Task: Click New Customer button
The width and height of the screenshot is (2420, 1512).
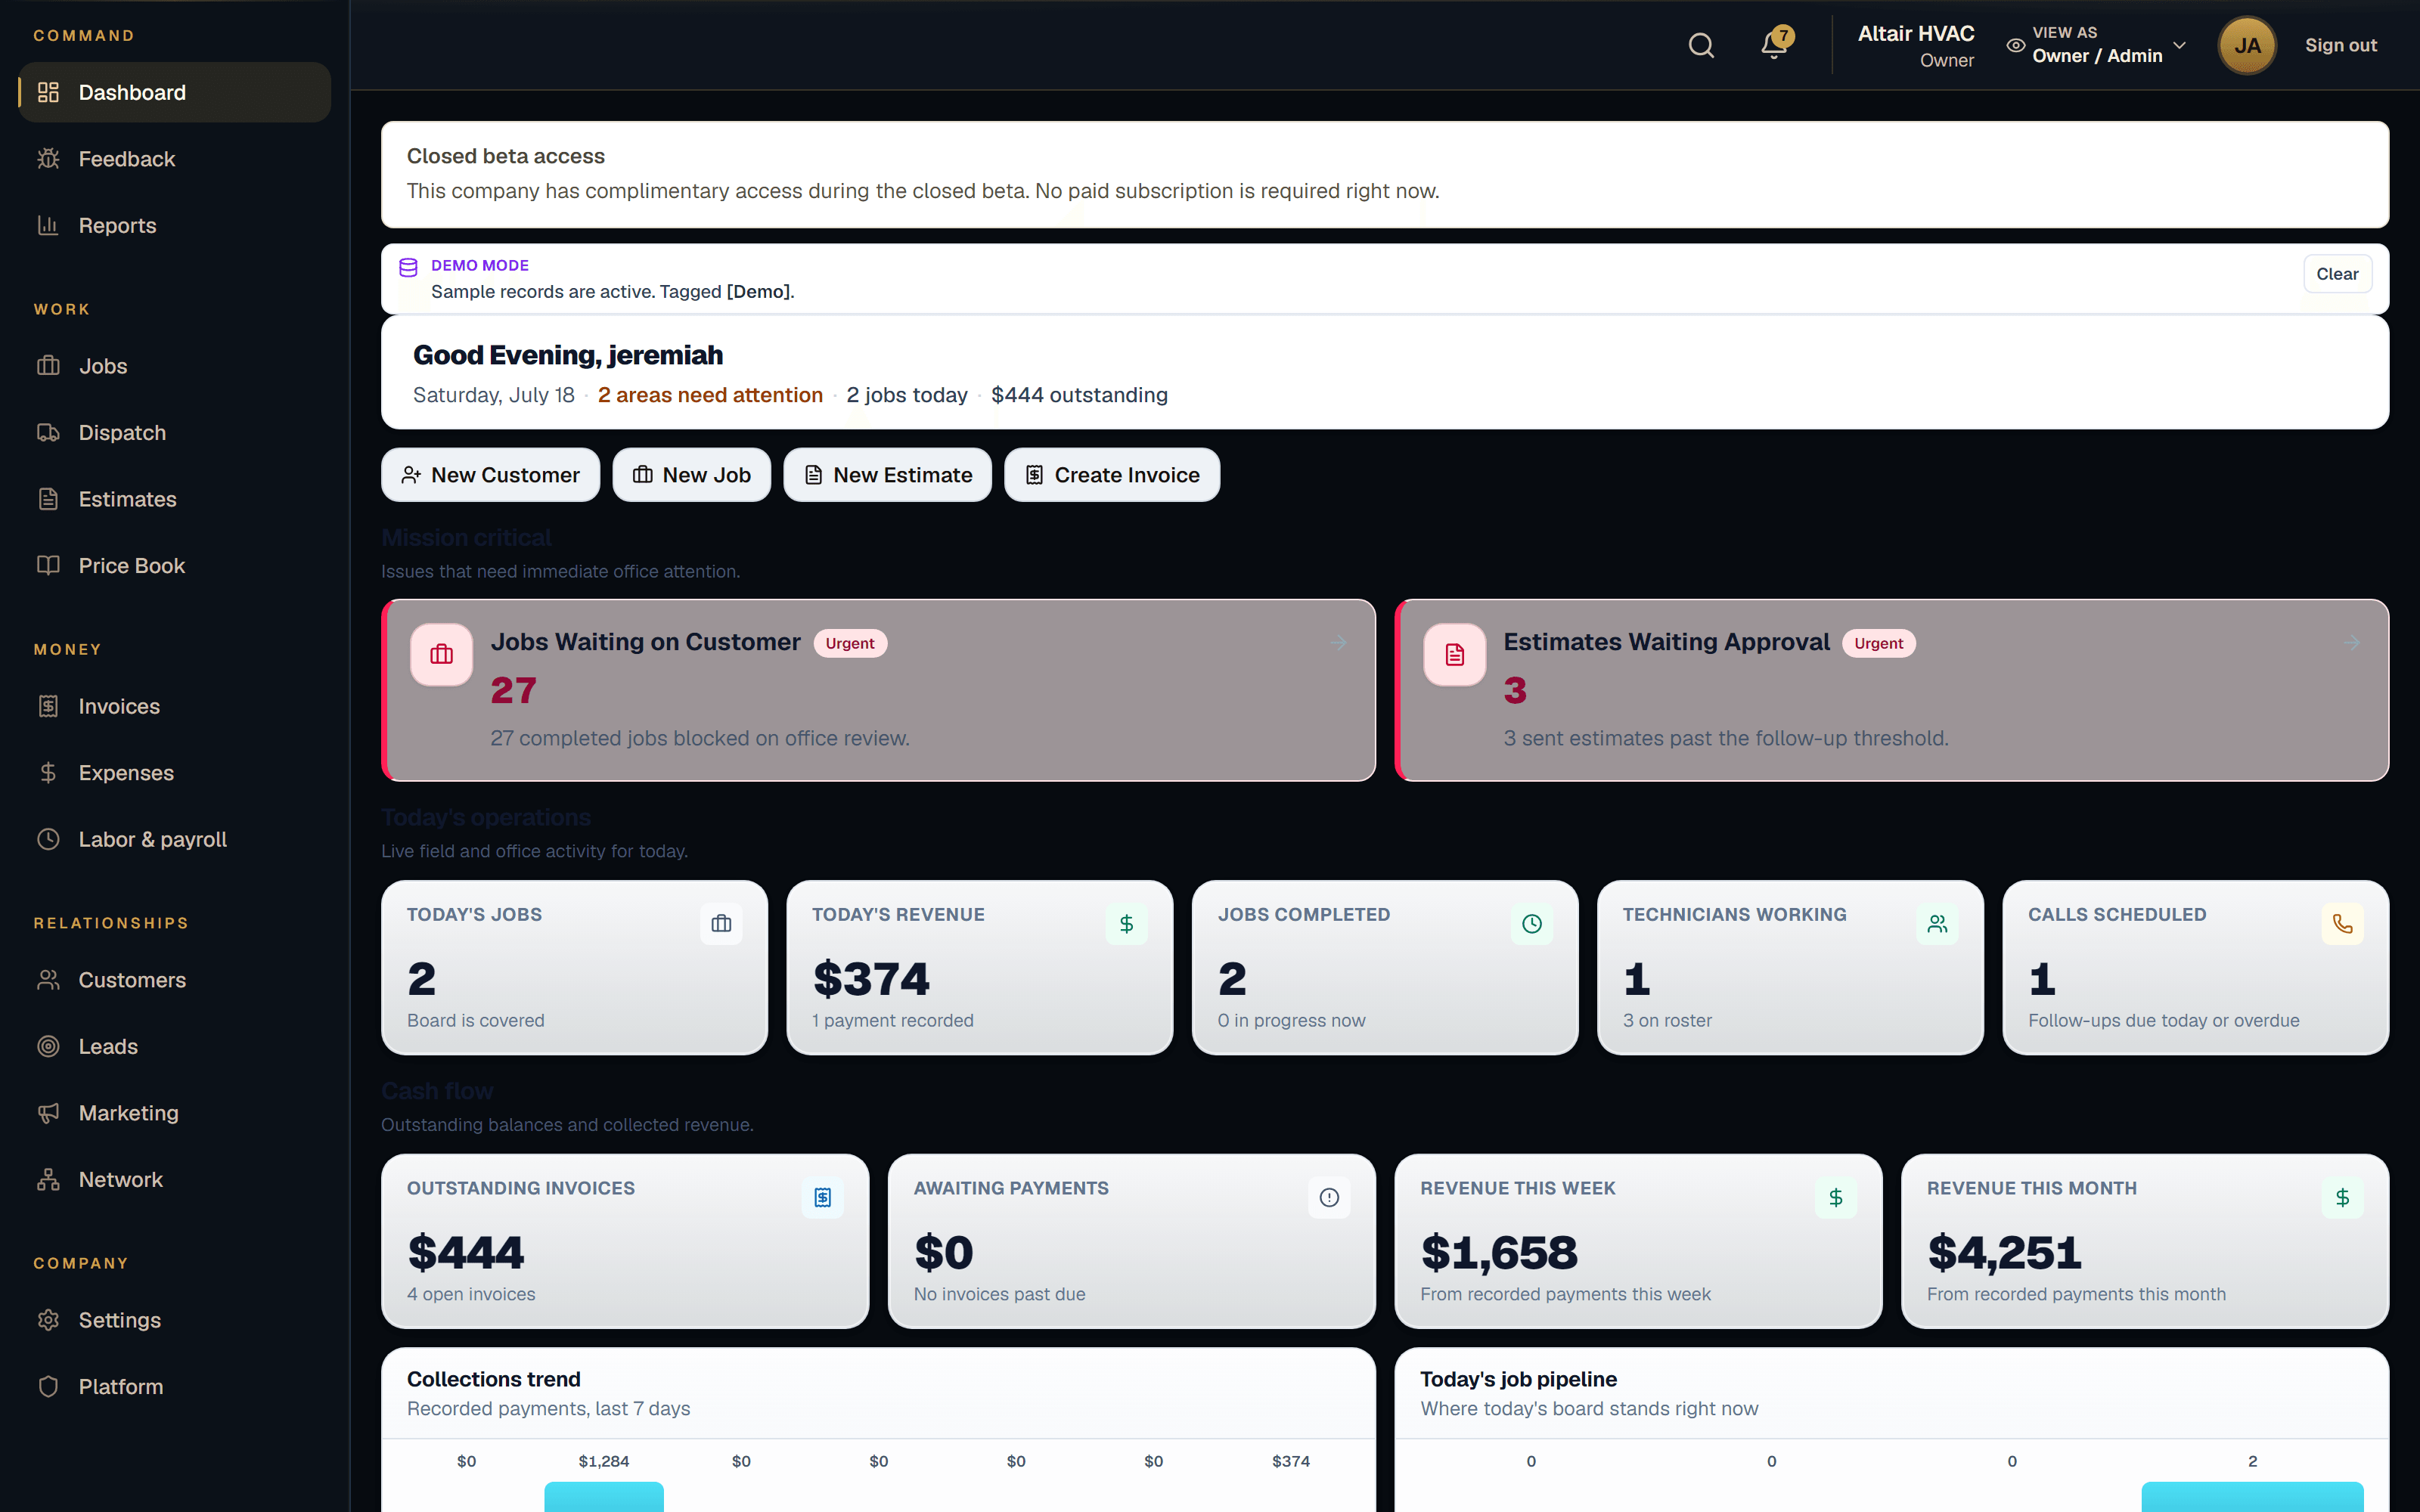Action: pos(490,475)
